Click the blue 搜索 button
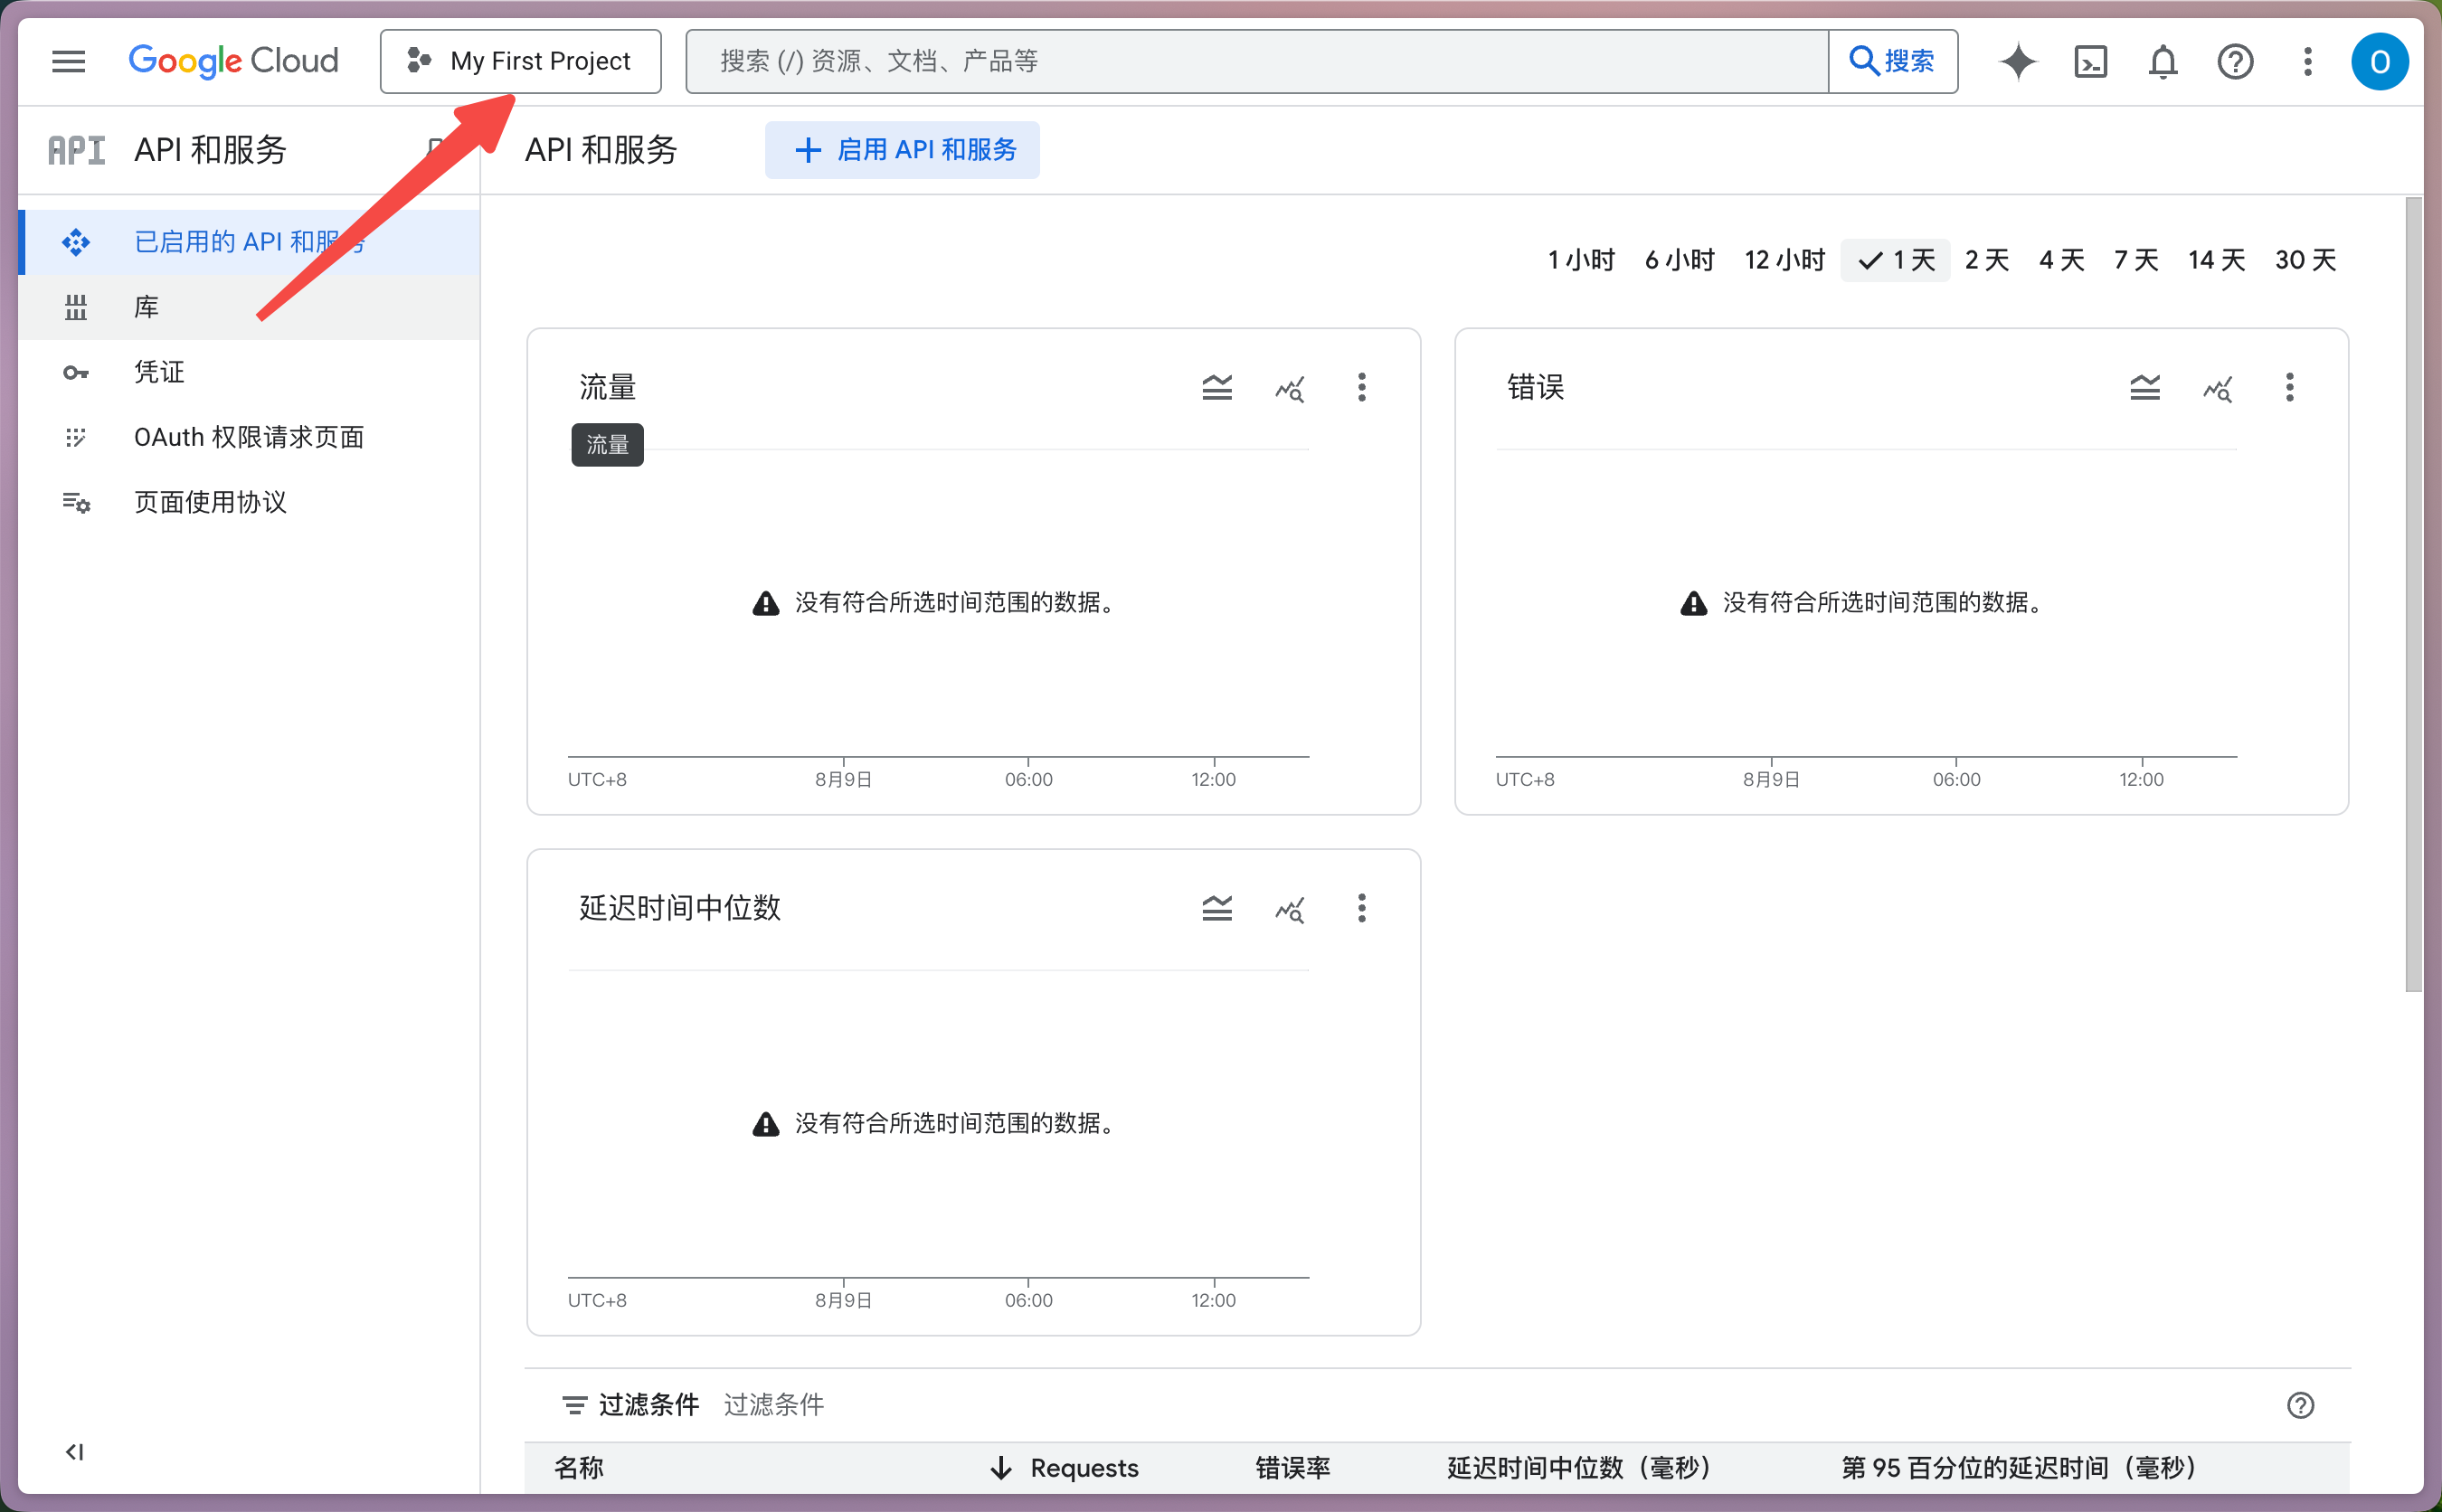 click(x=1892, y=61)
